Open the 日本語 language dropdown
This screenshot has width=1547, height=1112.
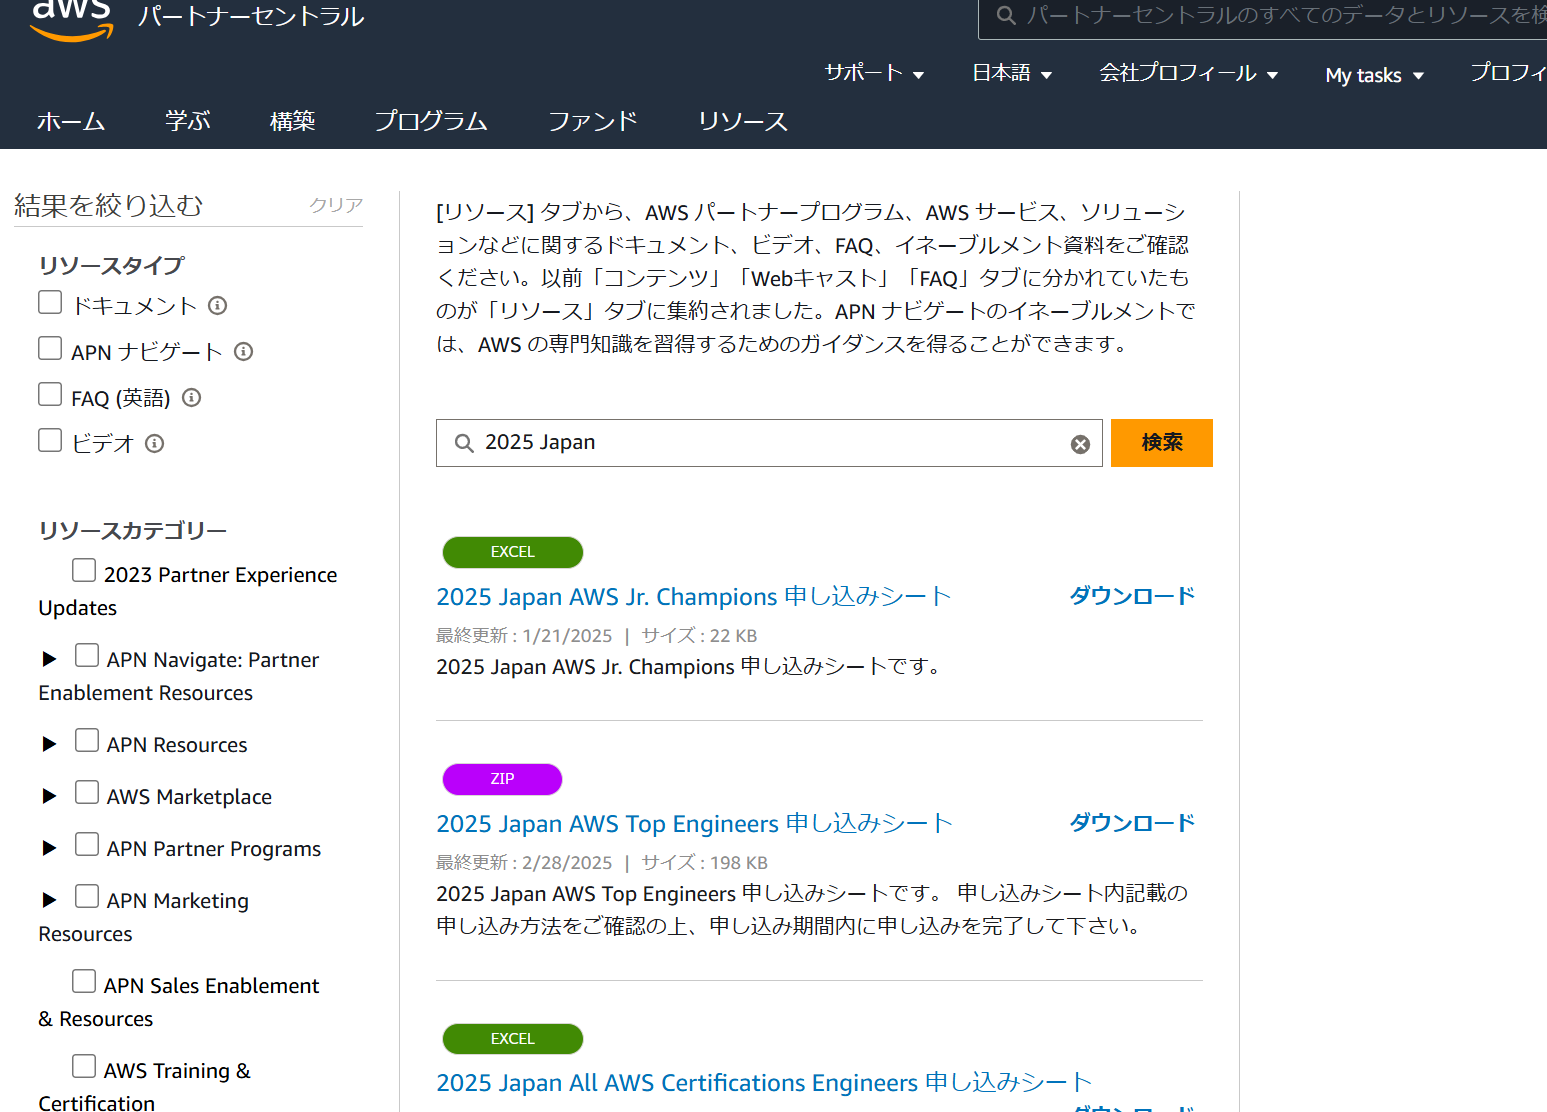(x=1012, y=73)
